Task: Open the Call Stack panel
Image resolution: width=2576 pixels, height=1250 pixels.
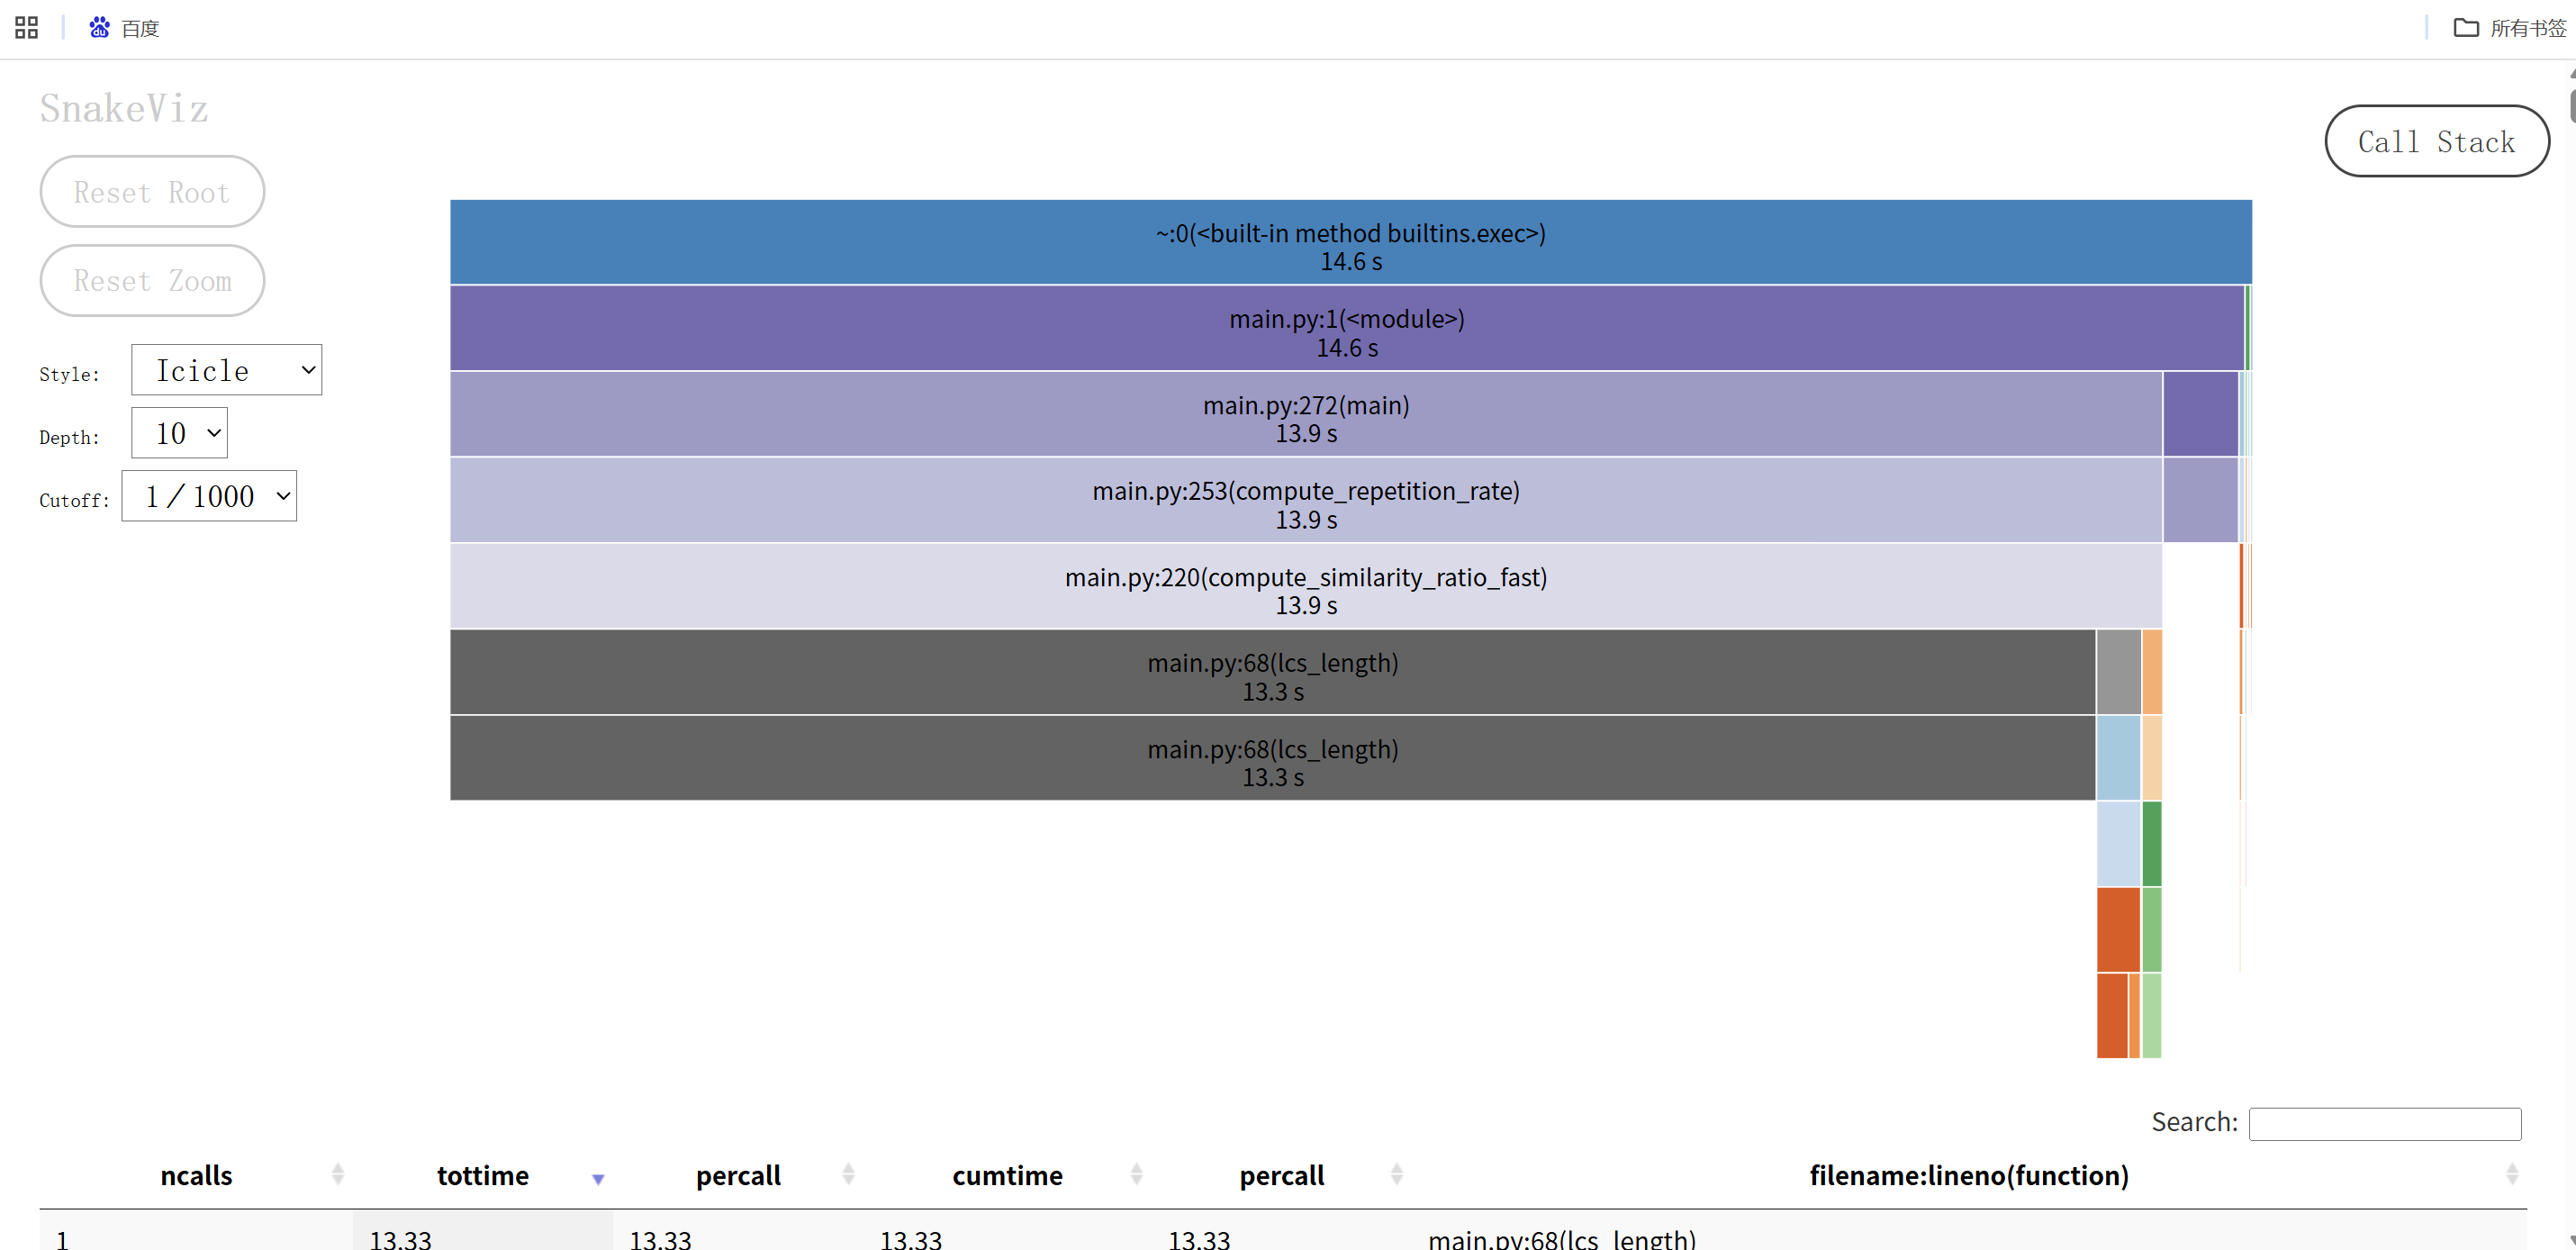Action: pos(2436,141)
